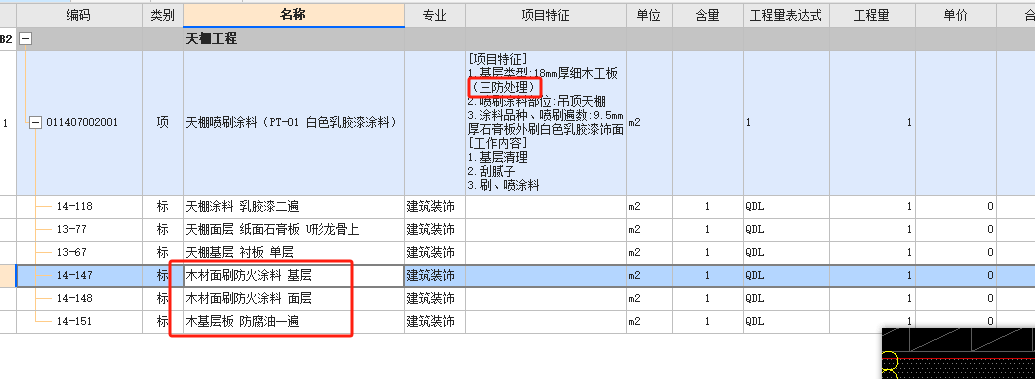Click the 名称 column header
The height and width of the screenshot is (379, 1035).
pos(294,16)
